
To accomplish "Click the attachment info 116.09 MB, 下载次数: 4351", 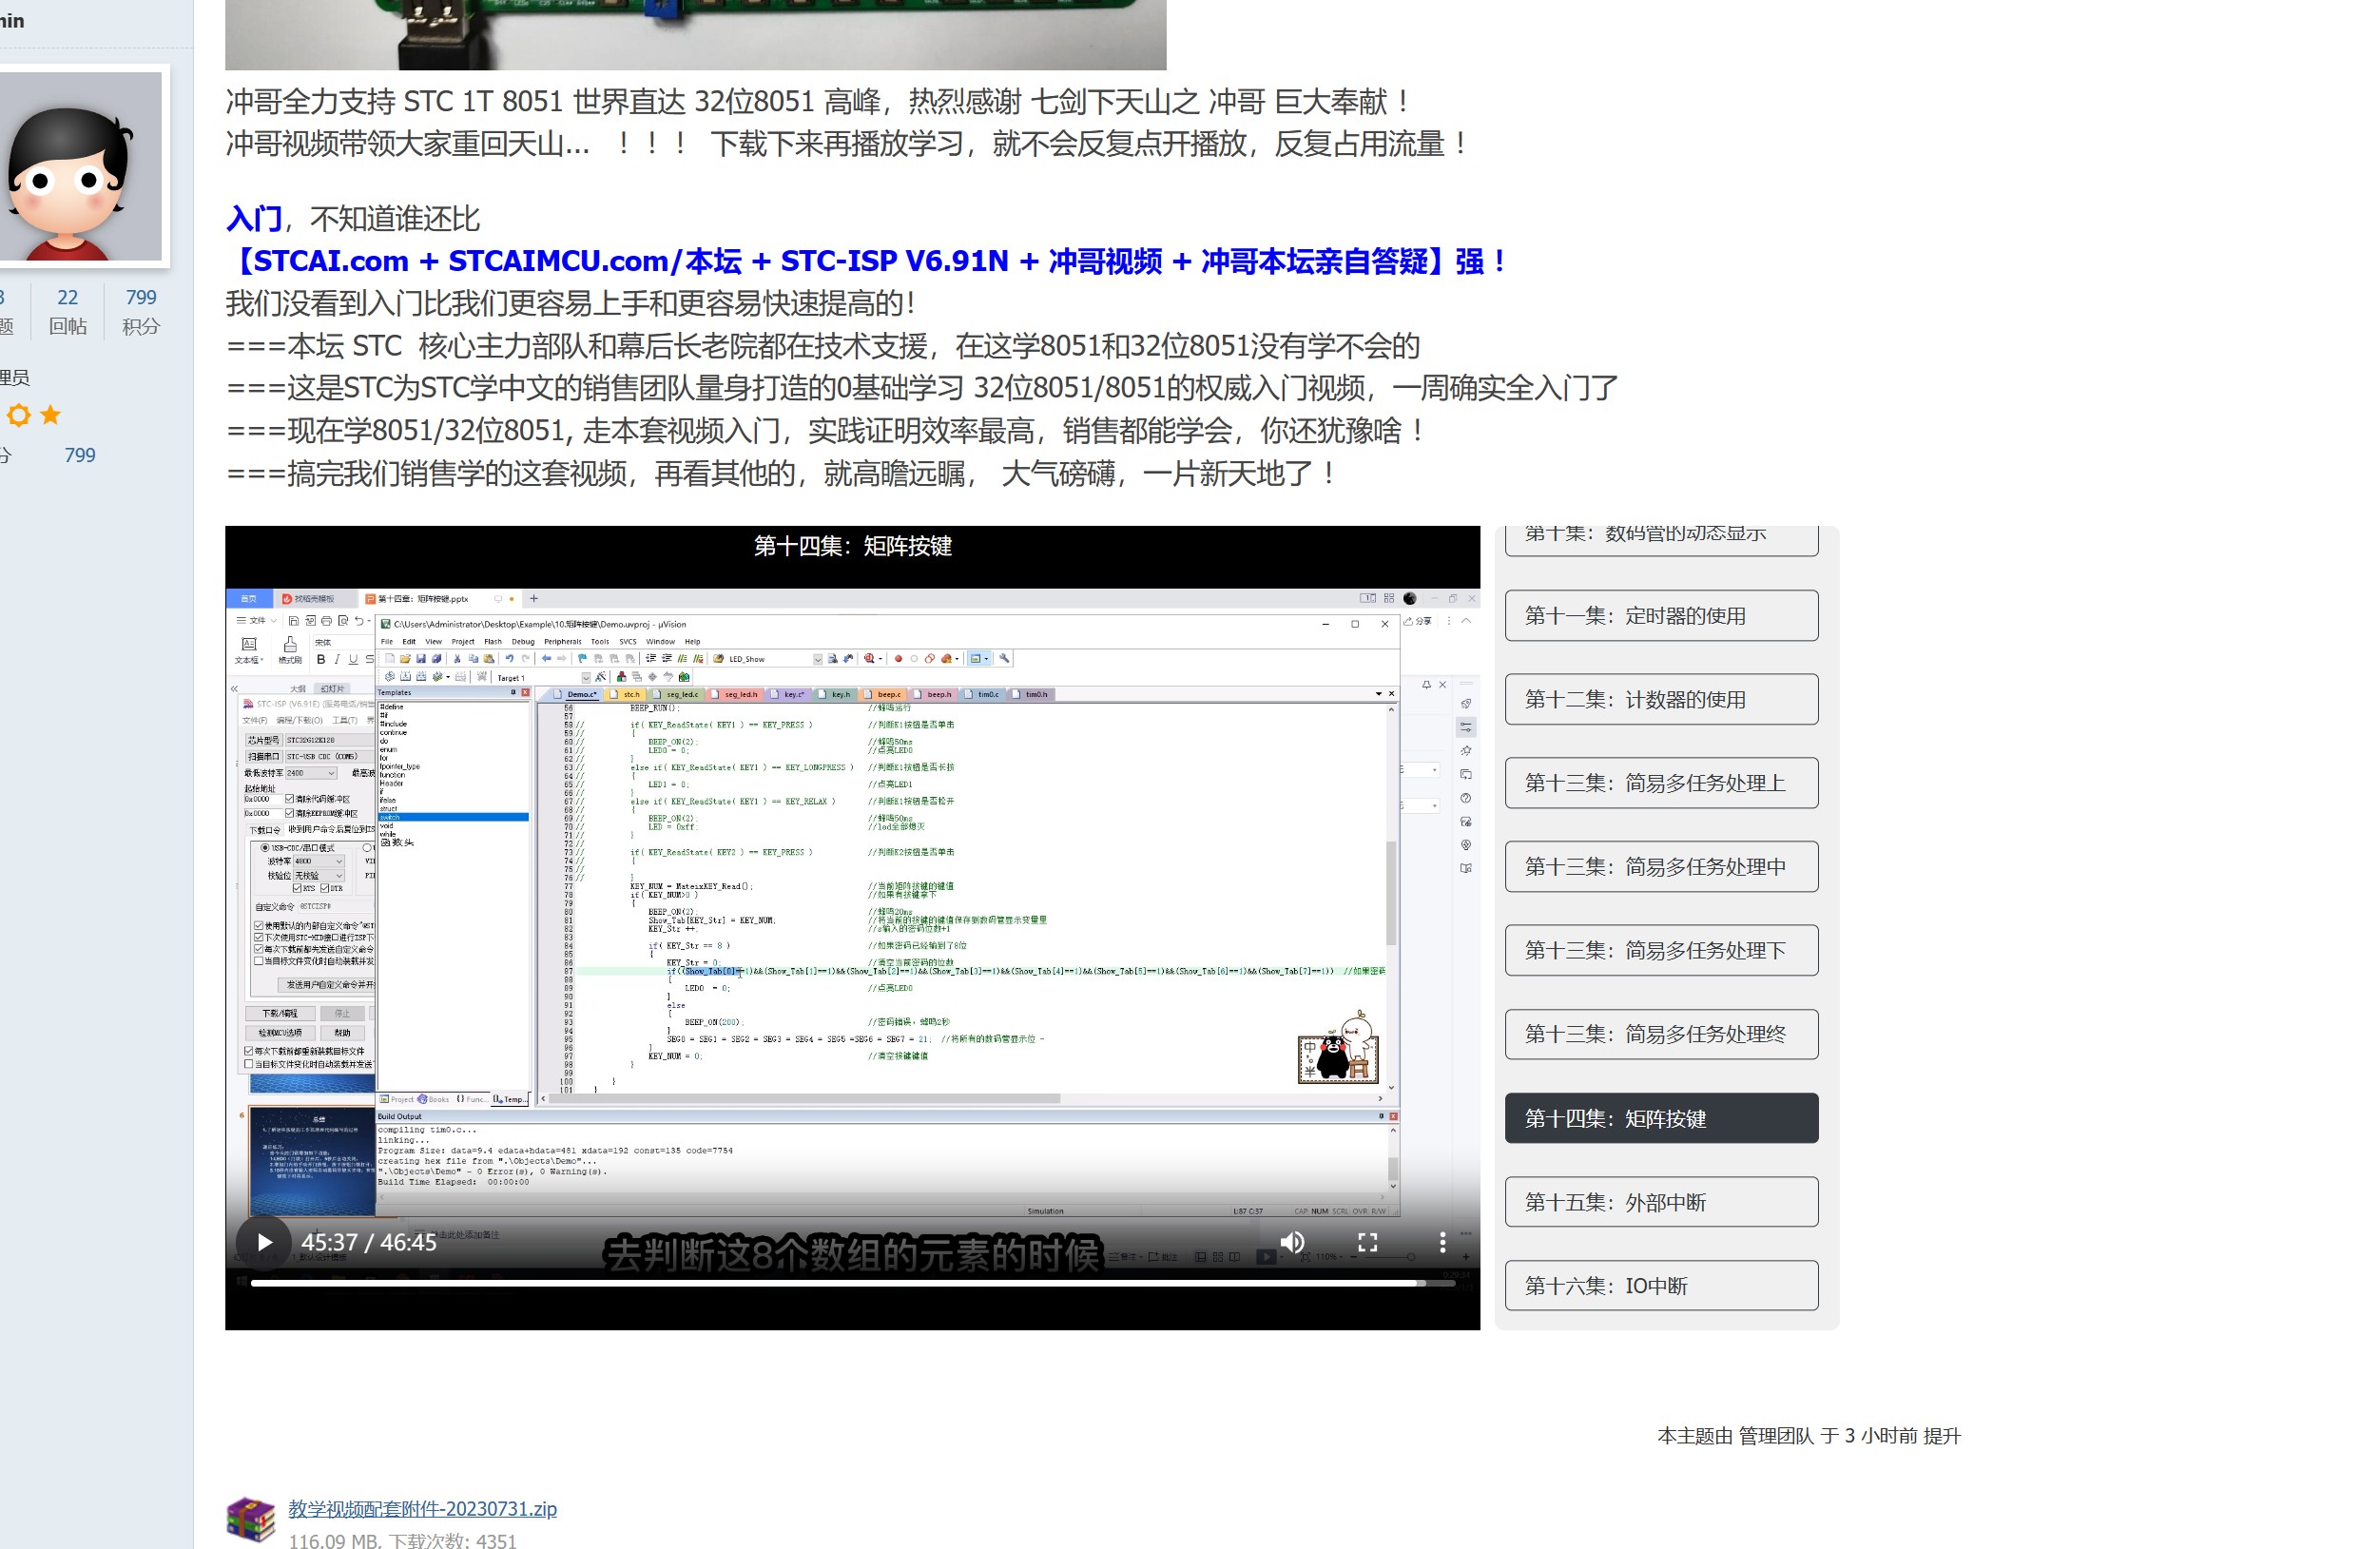I will [x=402, y=1540].
